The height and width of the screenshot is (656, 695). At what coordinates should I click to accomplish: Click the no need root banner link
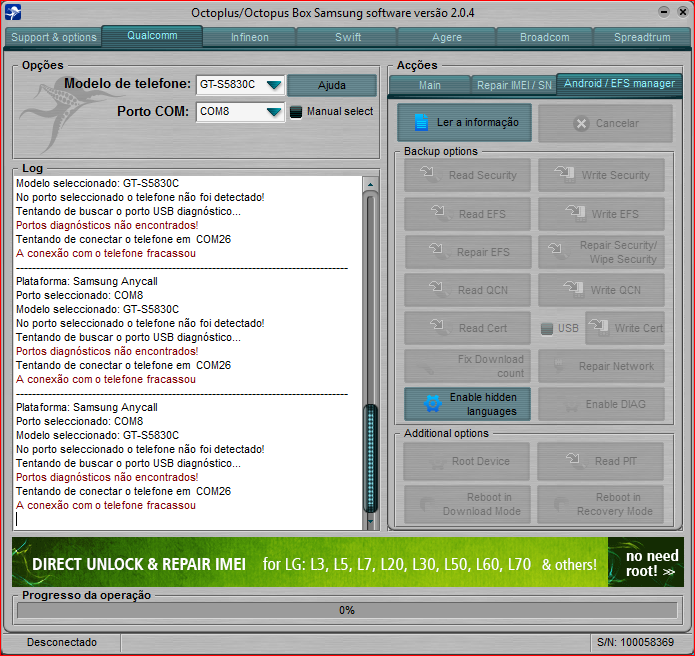pos(646,562)
